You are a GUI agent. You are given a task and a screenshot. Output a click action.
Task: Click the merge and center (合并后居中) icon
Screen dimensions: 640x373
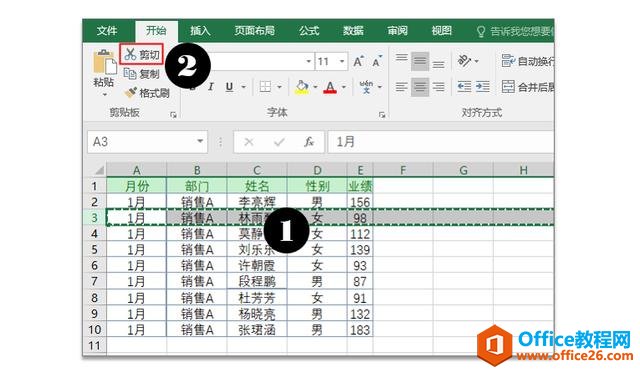(508, 87)
